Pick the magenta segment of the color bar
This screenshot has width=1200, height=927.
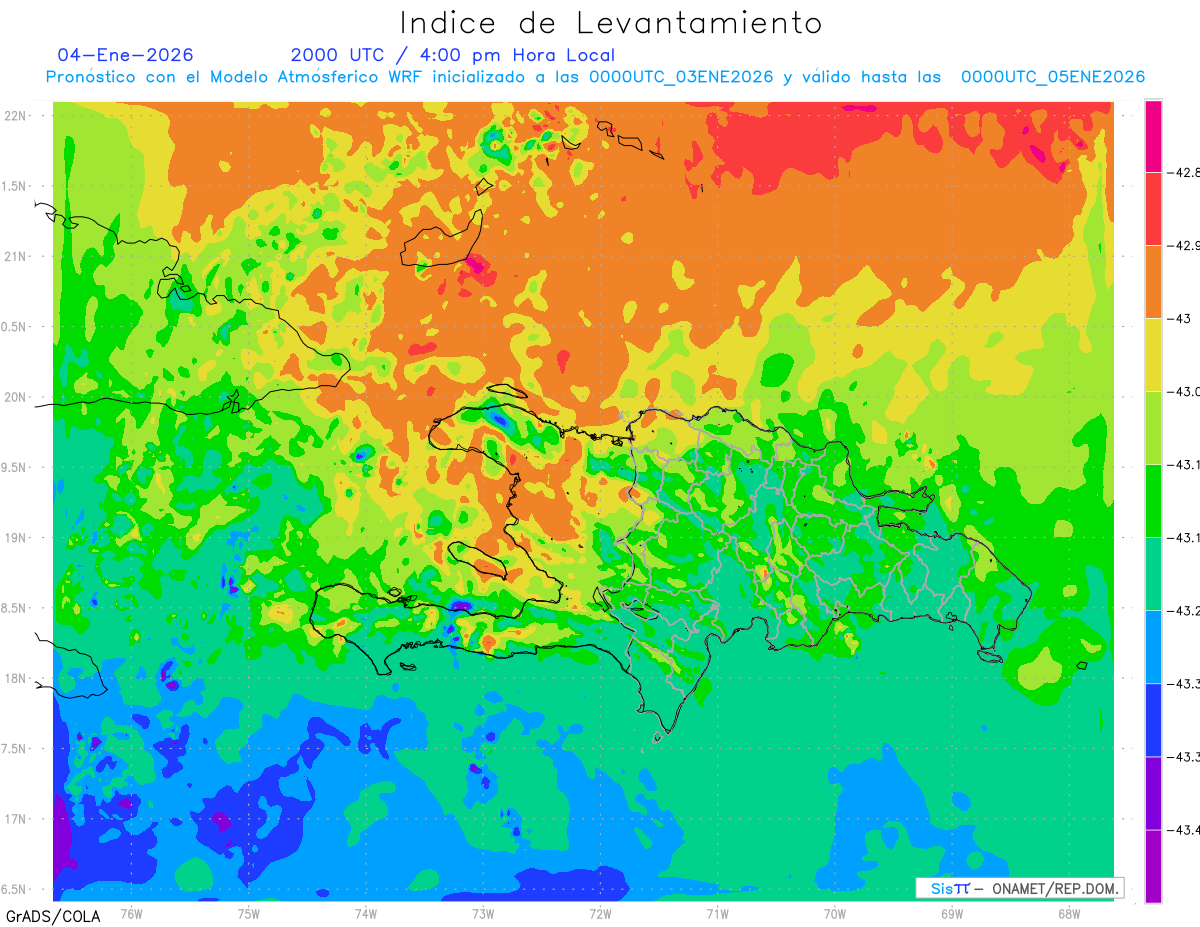[1153, 136]
